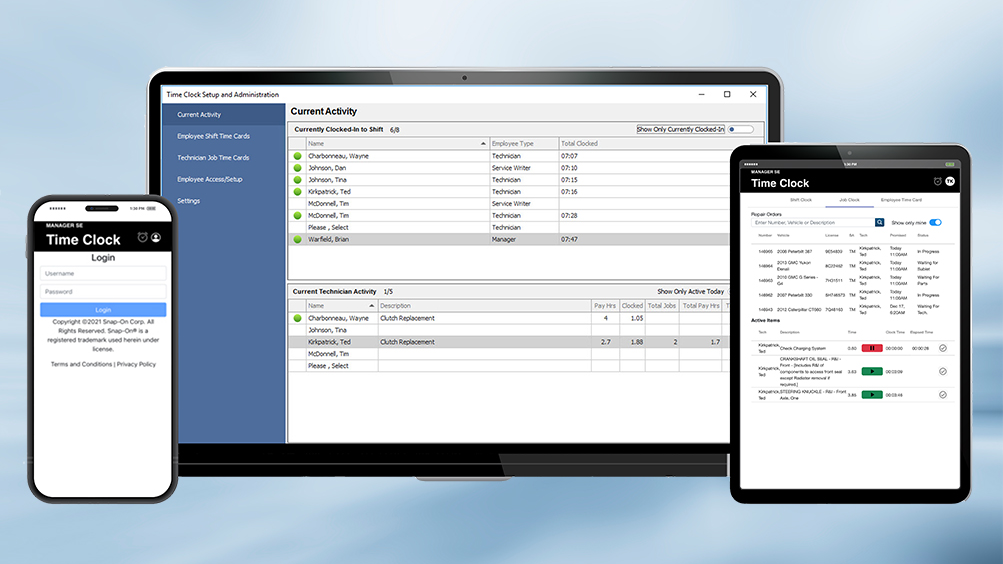The image size is (1003, 564).
Task: Click the alarm clock icon on the tablet header
Action: 937,181
